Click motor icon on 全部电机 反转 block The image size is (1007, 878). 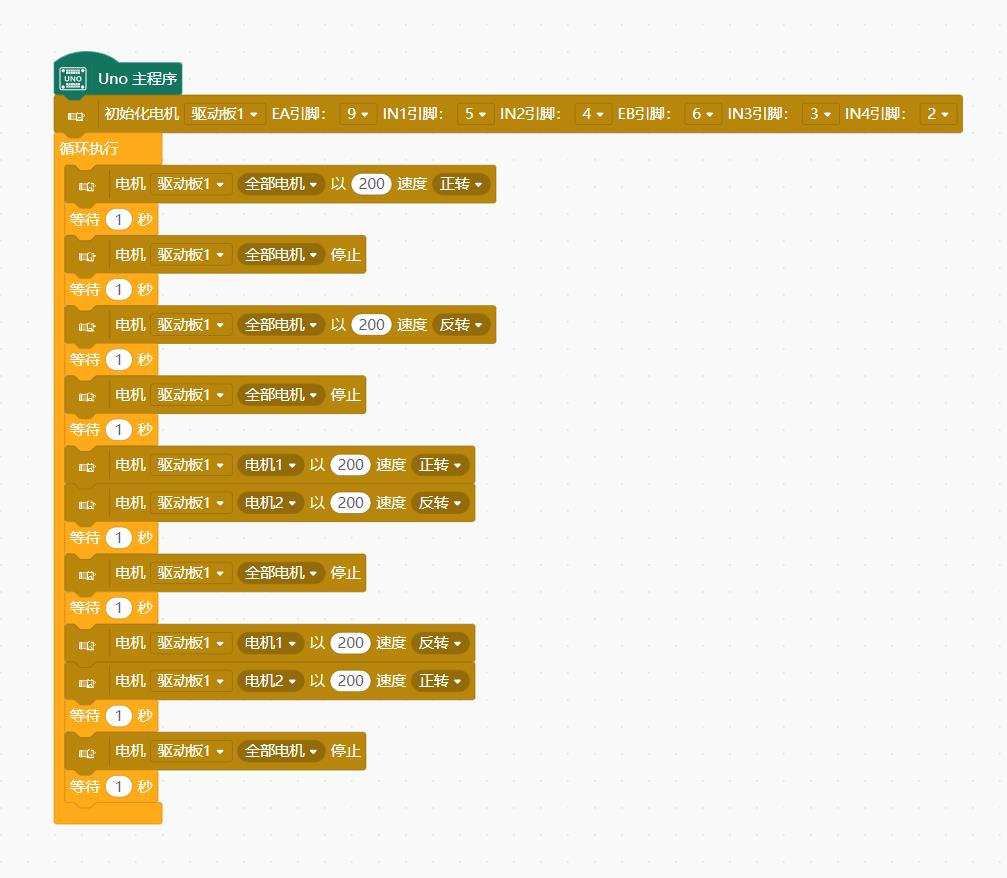(87, 326)
